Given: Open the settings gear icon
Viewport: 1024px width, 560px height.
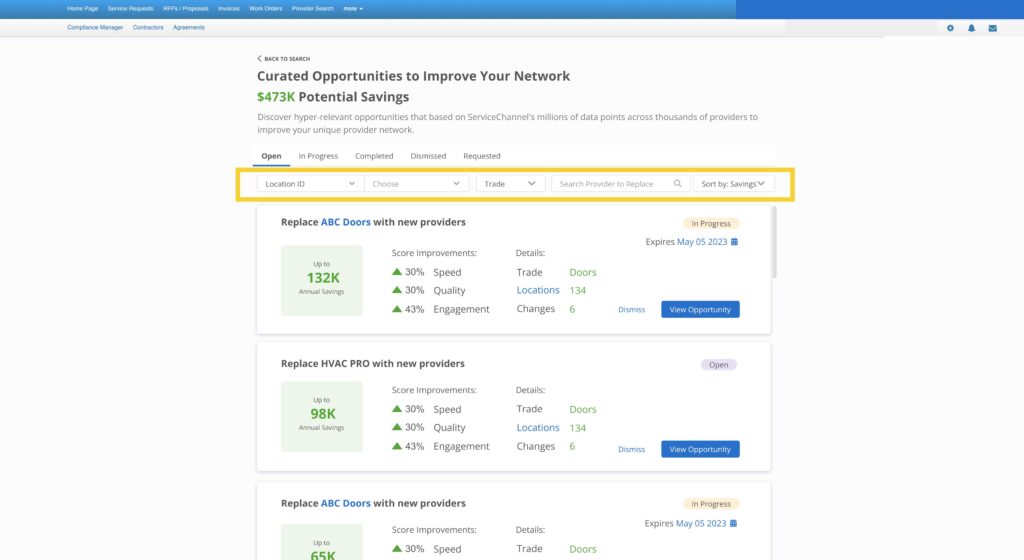Looking at the screenshot, I should click(x=950, y=28).
